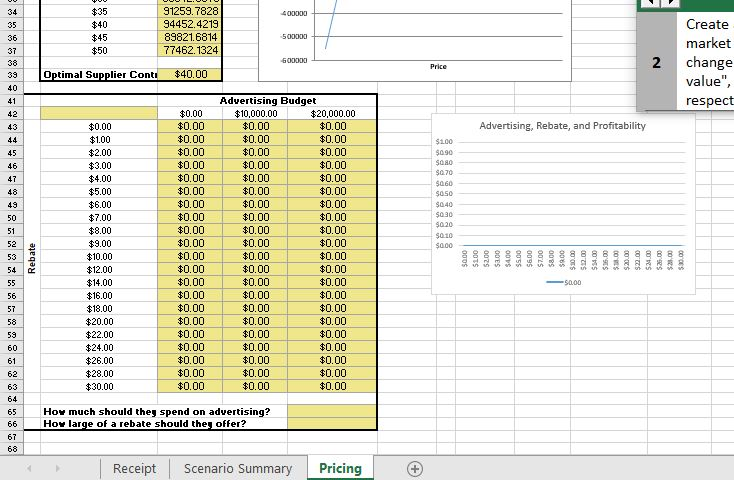The height and width of the screenshot is (480, 734).
Task: Click the Optimal Supplier Contract label cell
Action: click(99, 74)
